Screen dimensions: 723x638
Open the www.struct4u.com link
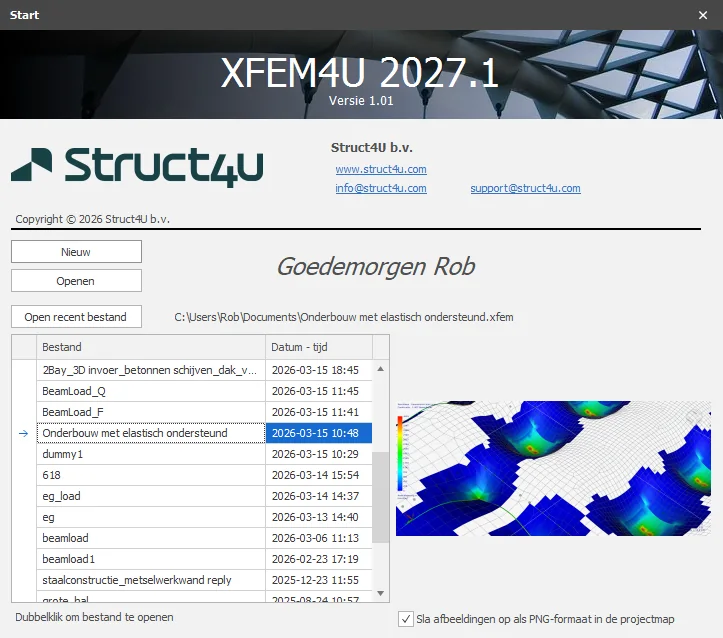pos(381,169)
